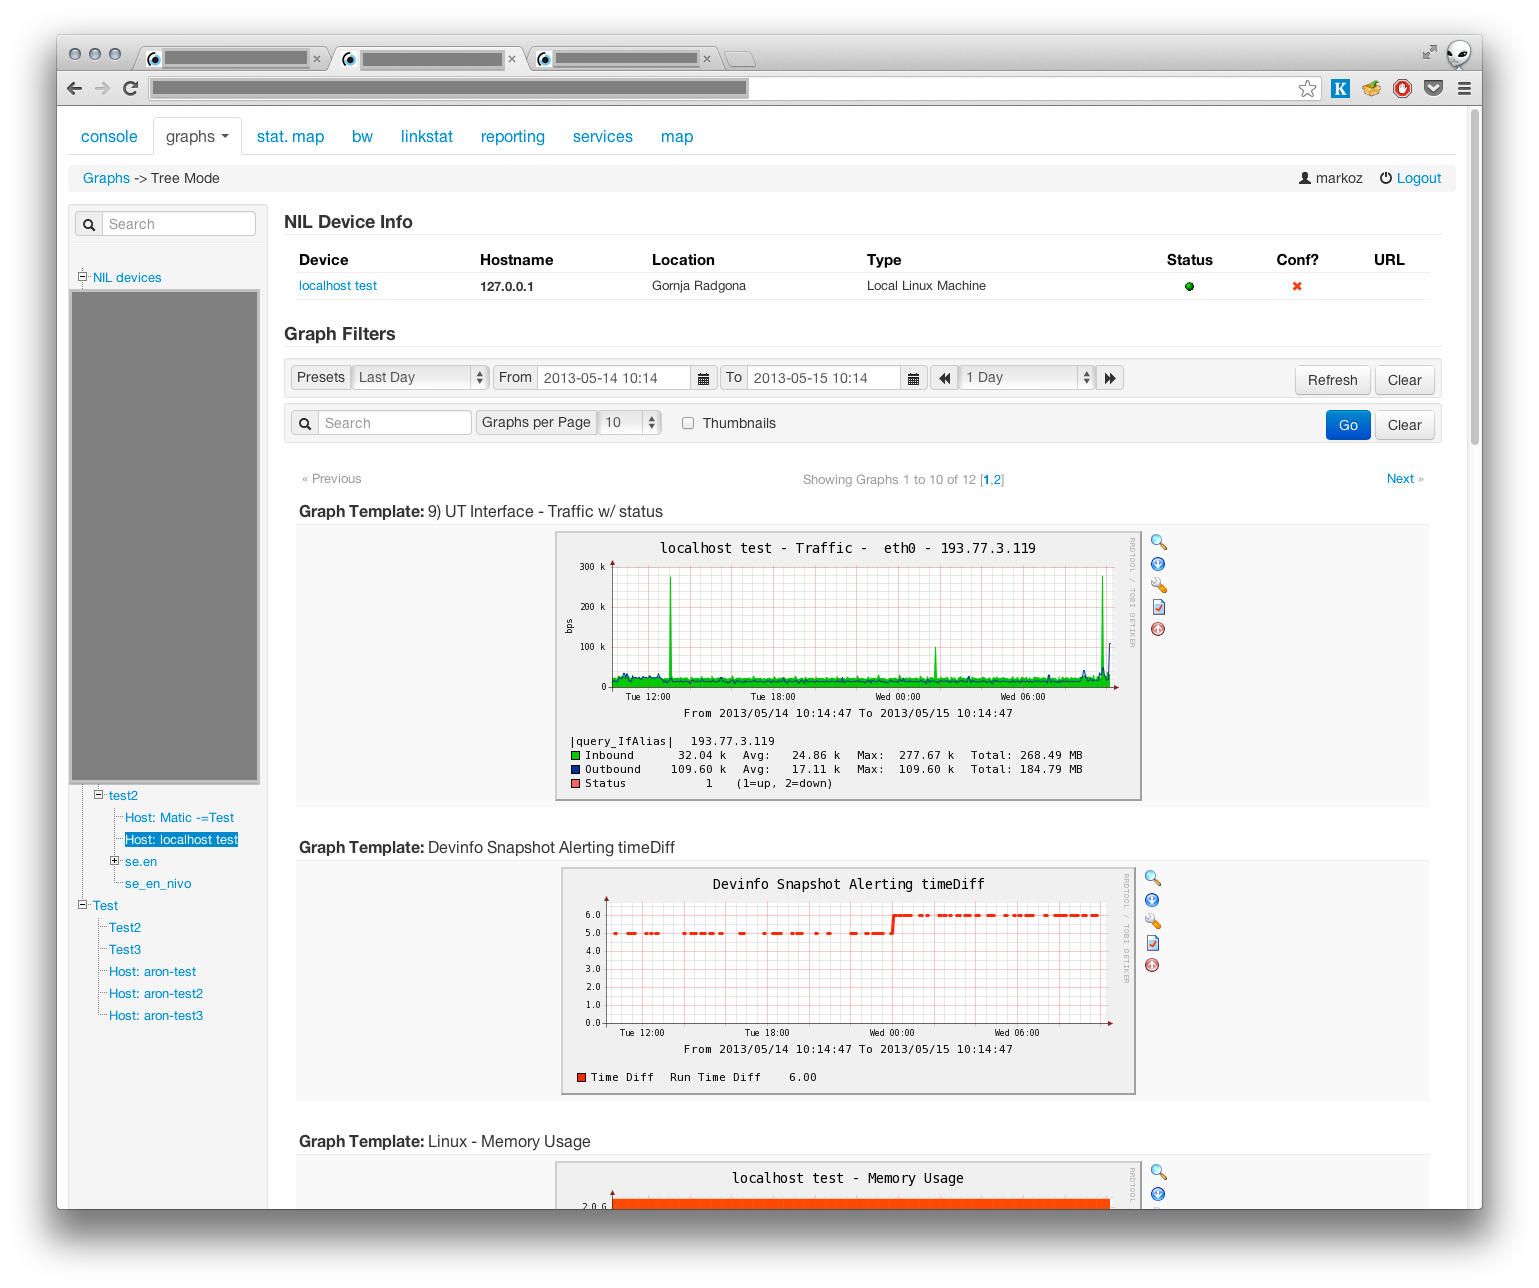Click the sidebar tree Search field
Viewport: 1539px width, 1288px height.
(179, 224)
